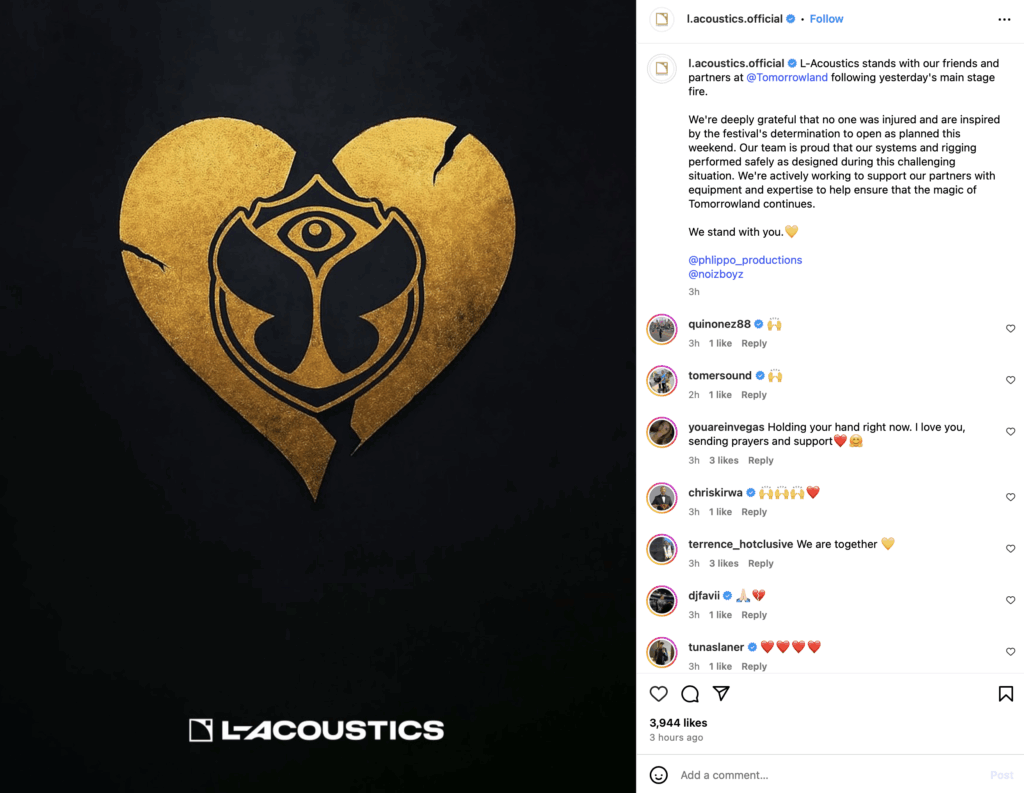Focus the Add a comment field

pyautogui.click(x=829, y=775)
